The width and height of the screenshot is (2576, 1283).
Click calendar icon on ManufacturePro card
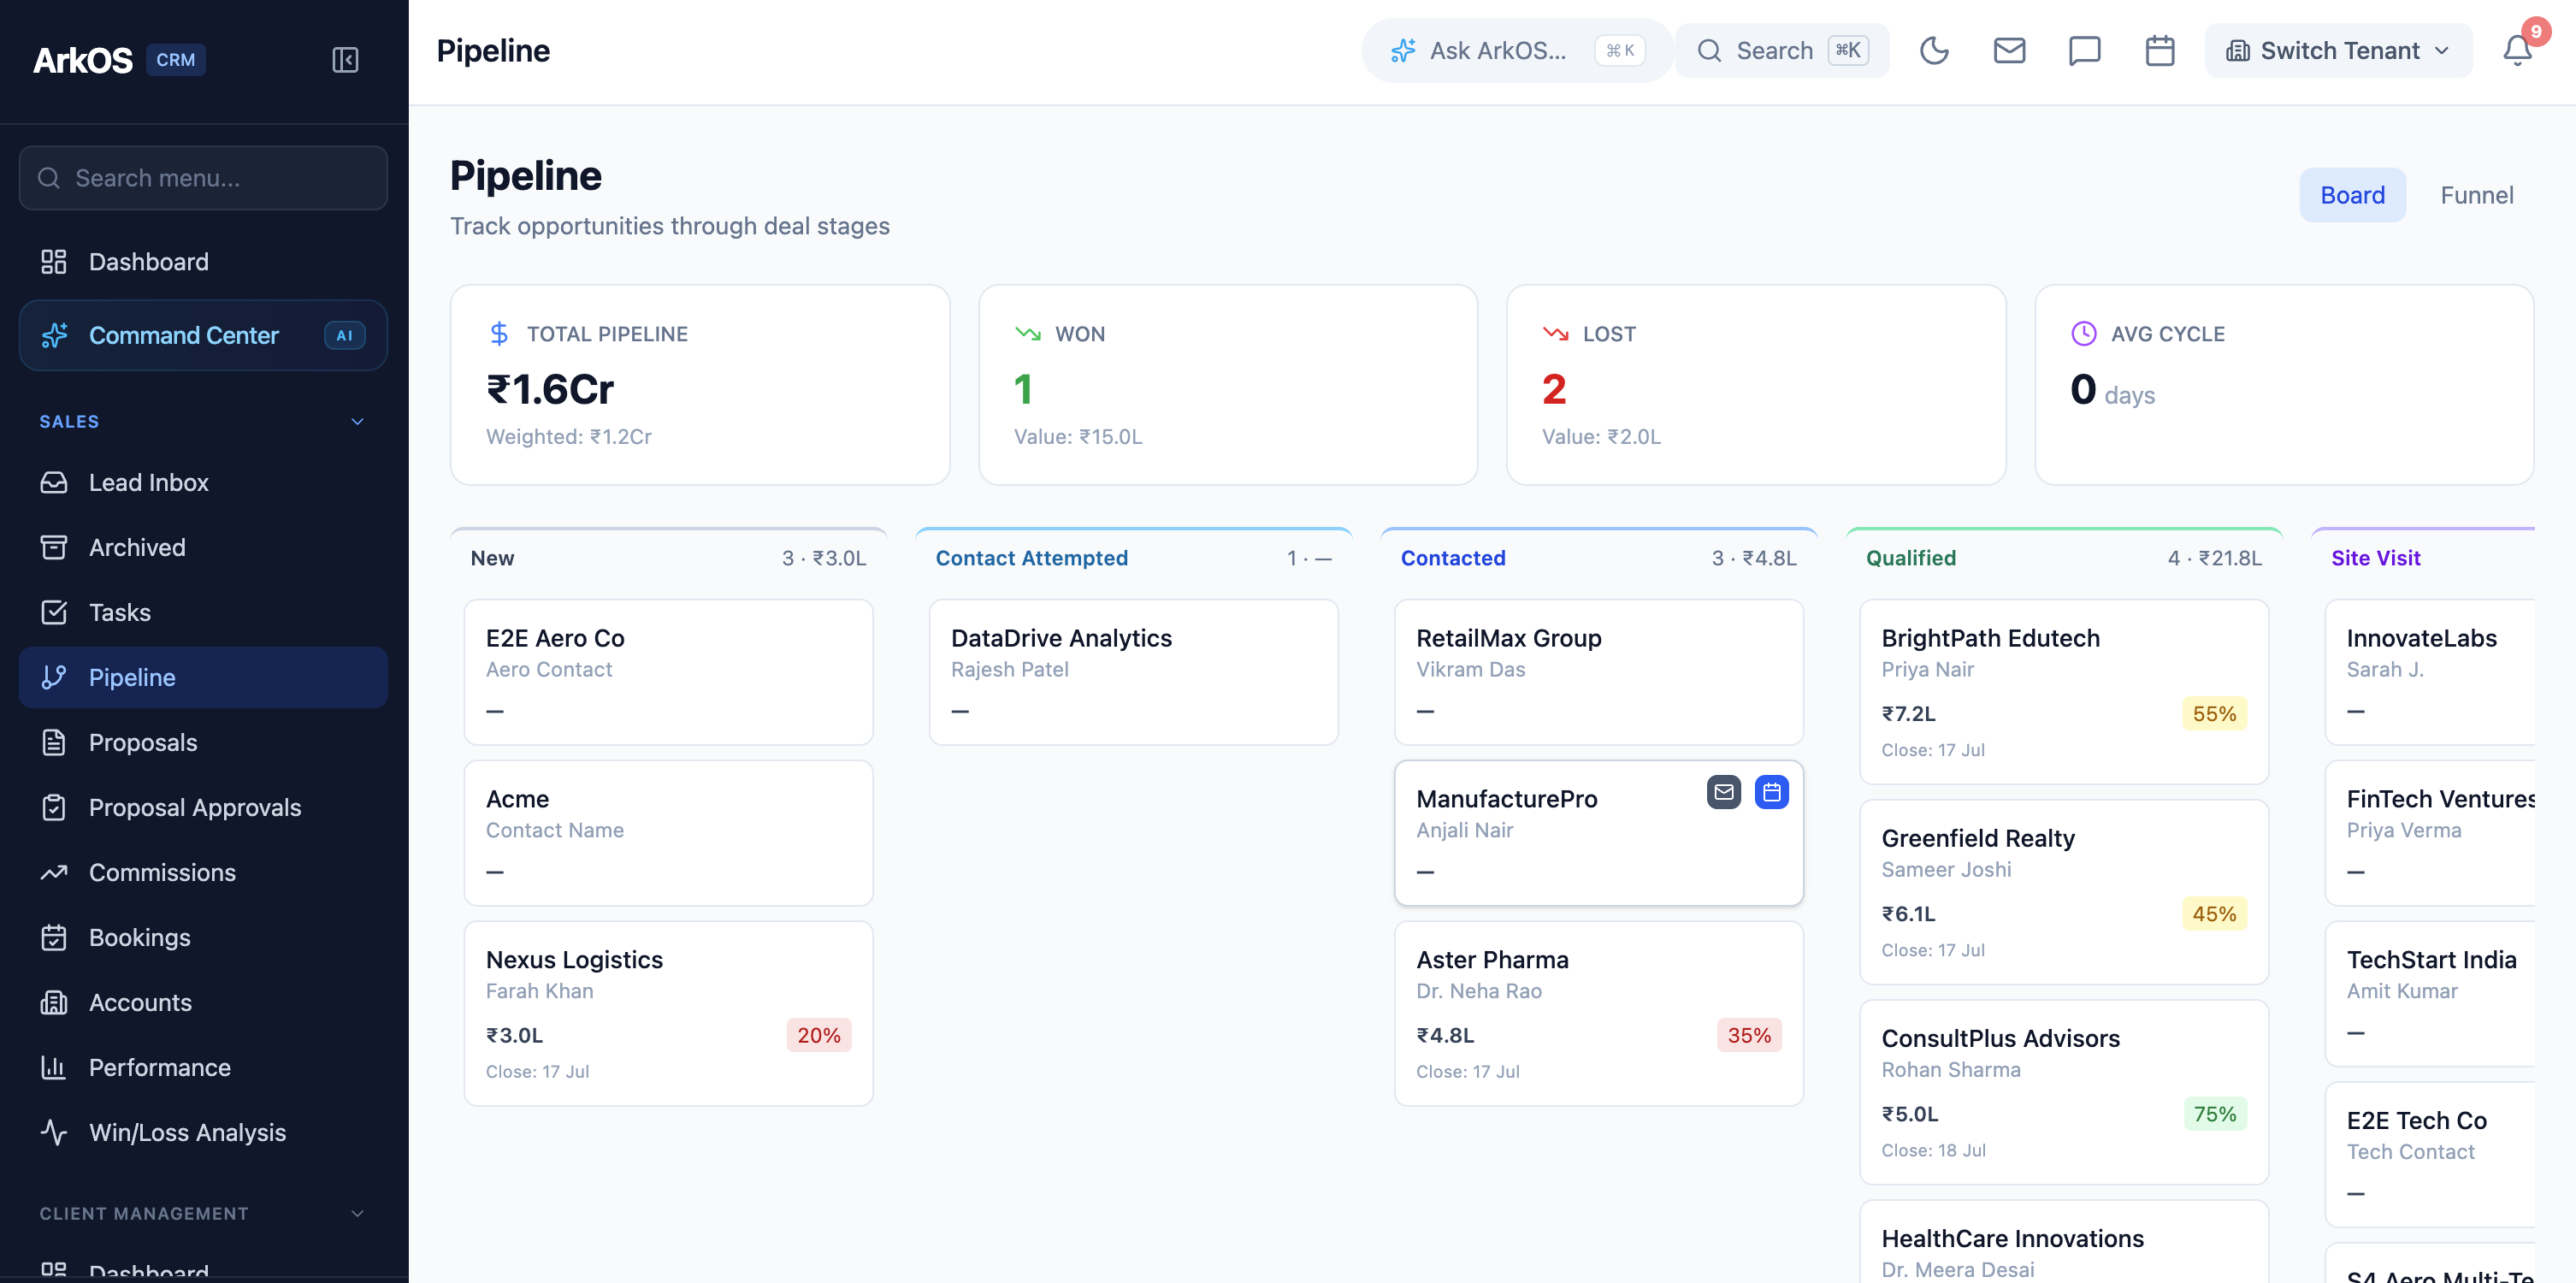pos(1772,793)
